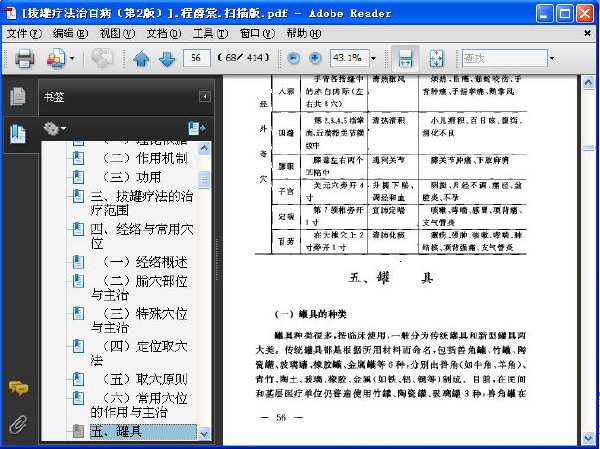Viewport: 600px width, 449px height.
Task: Zoom out using the minus button
Action: point(293,58)
